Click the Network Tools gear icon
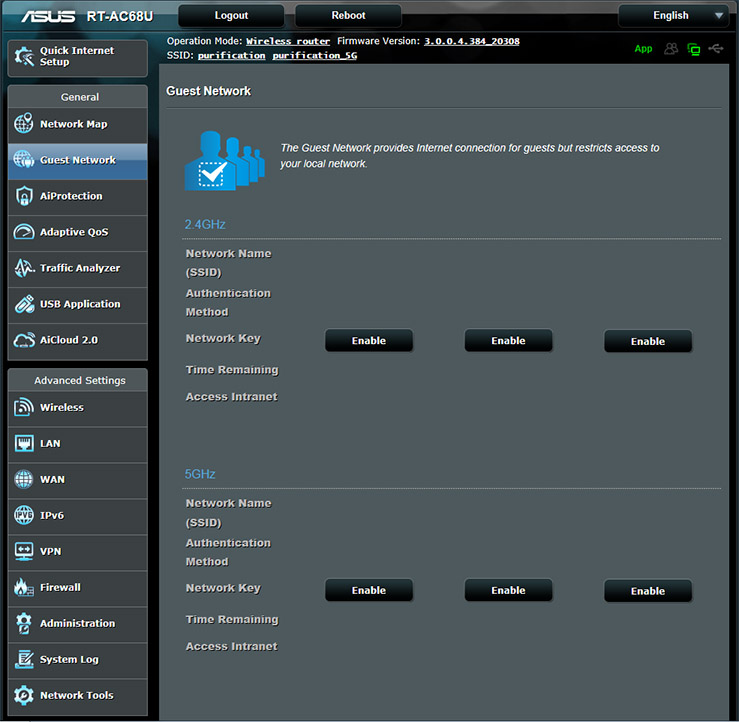The image size is (739, 722). point(24,695)
